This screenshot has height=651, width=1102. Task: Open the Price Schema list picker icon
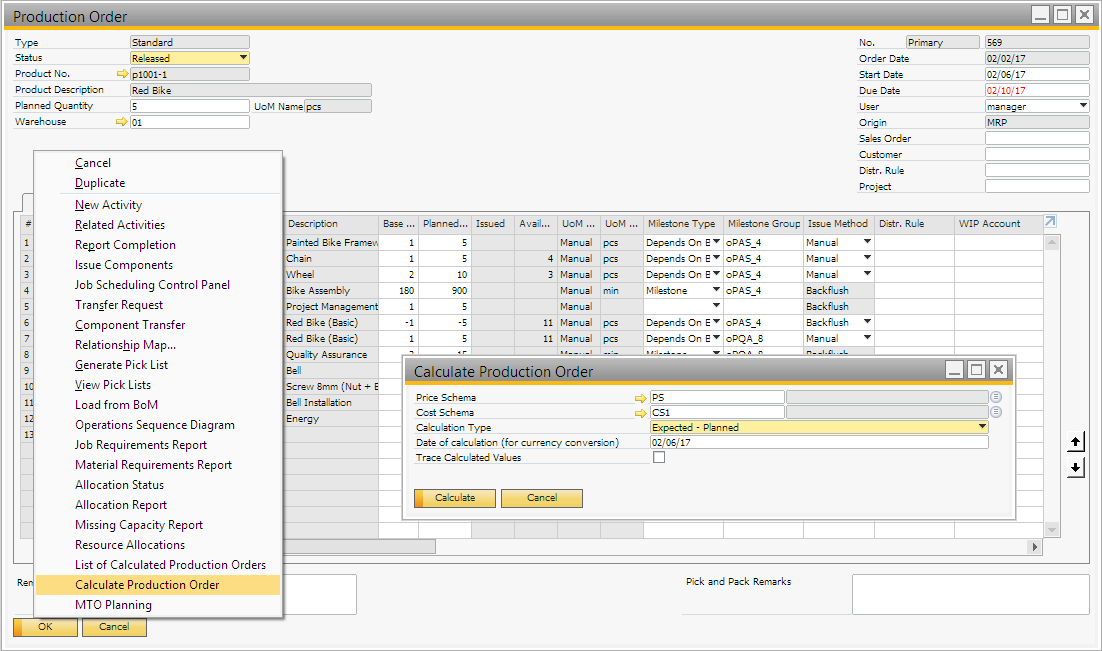(x=996, y=397)
